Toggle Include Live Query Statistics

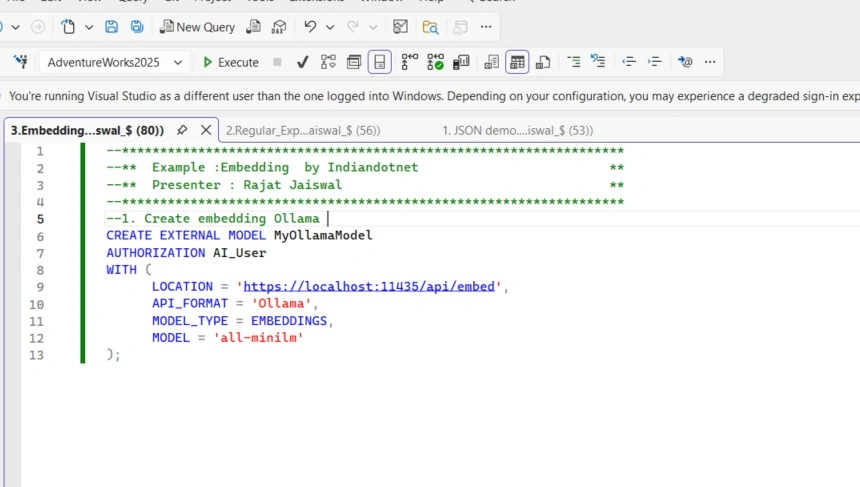[435, 62]
